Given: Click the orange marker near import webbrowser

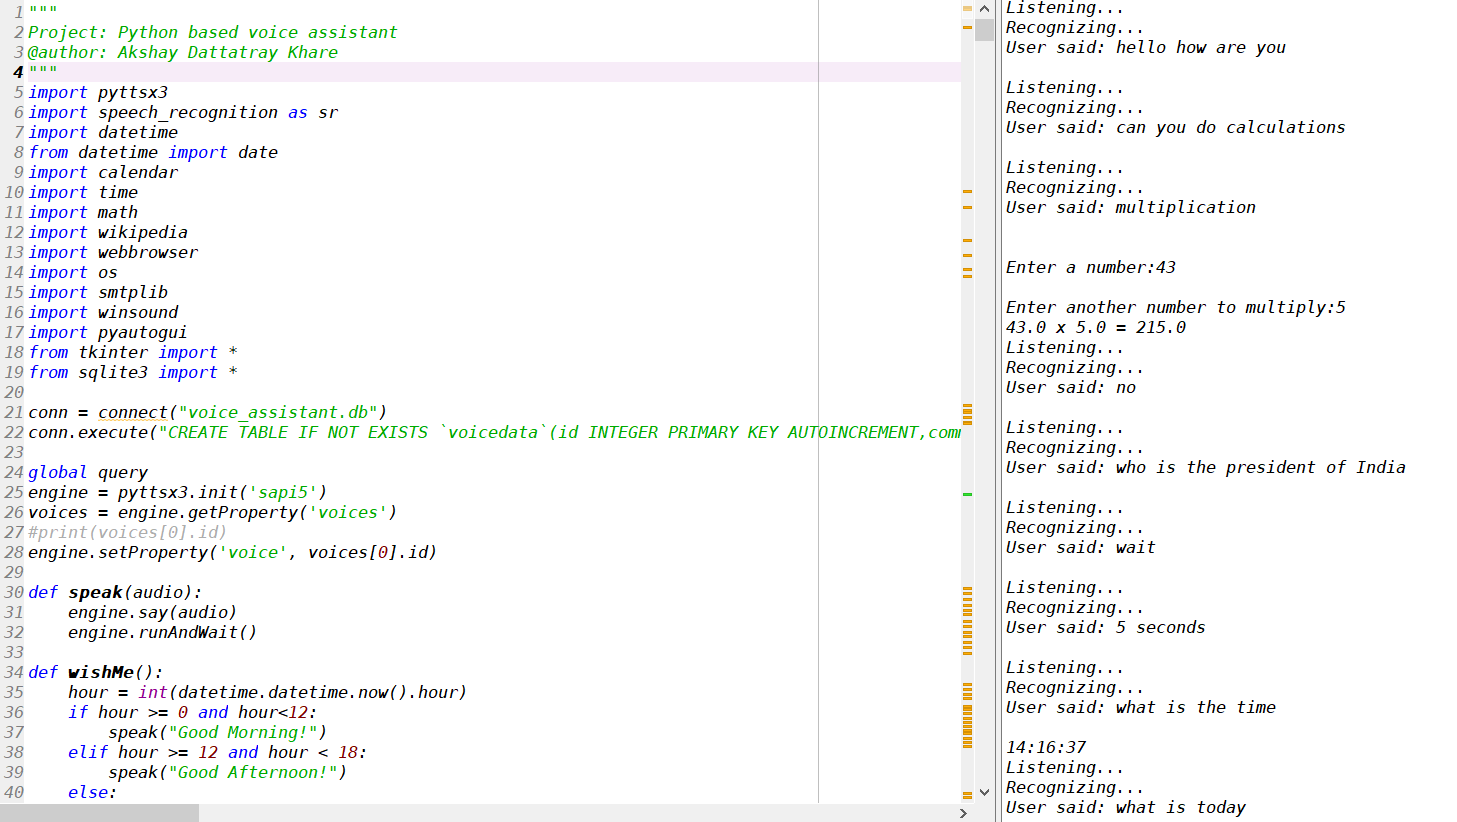Looking at the screenshot, I should click(966, 252).
